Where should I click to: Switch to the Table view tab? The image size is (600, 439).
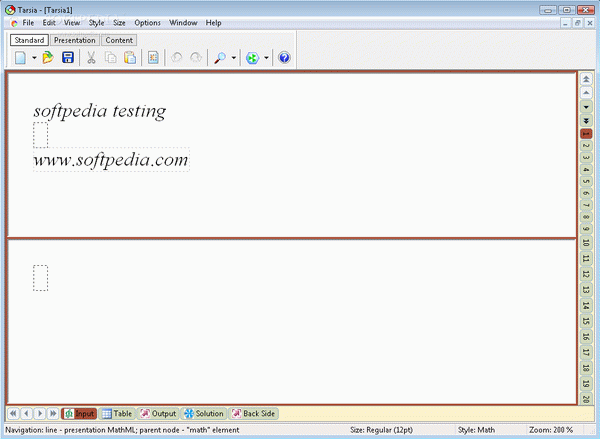(117, 414)
